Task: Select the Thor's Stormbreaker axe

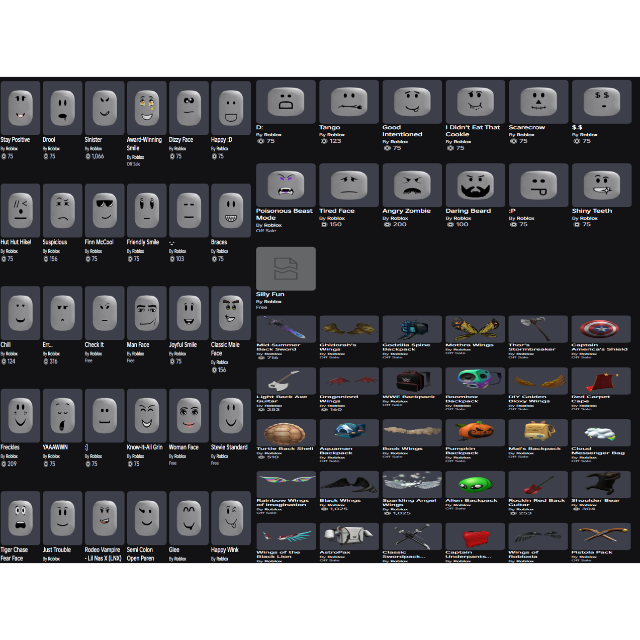Action: pos(536,329)
